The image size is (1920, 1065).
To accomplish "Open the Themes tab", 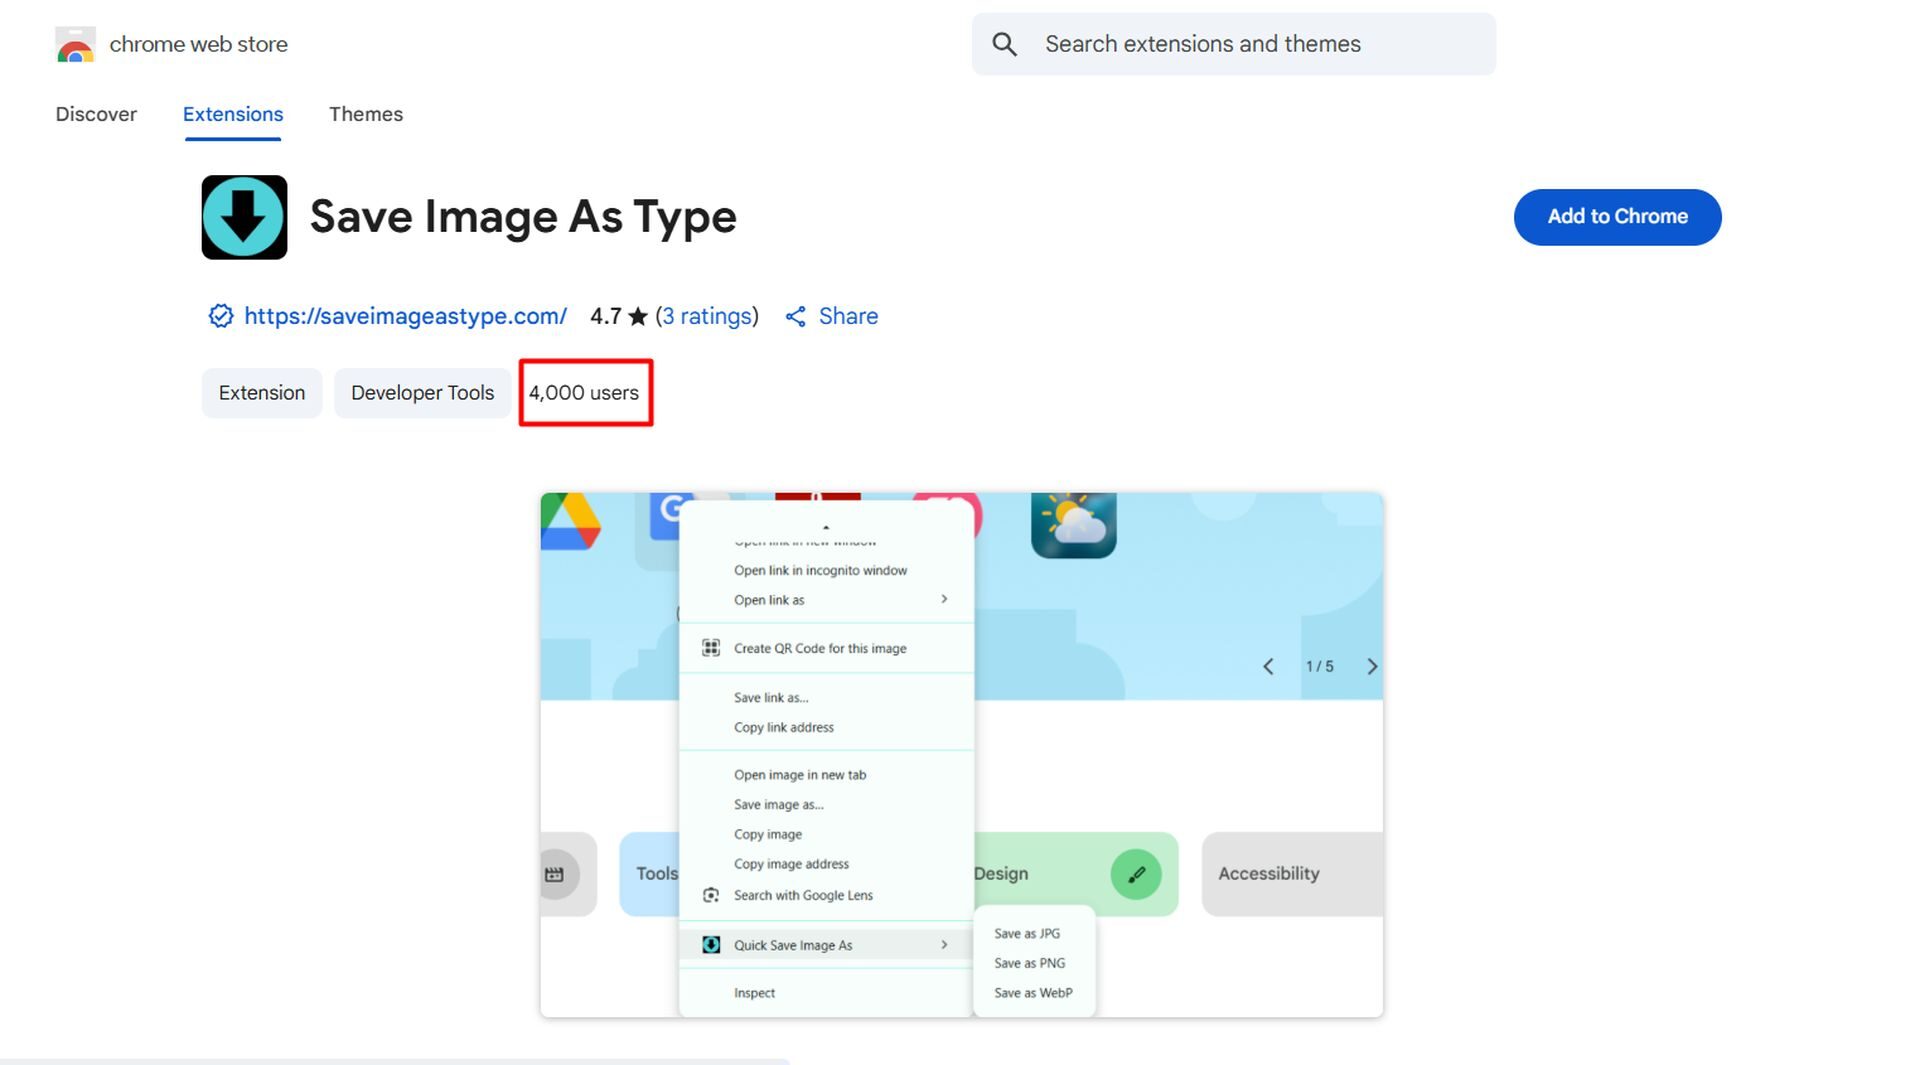I will 366,114.
